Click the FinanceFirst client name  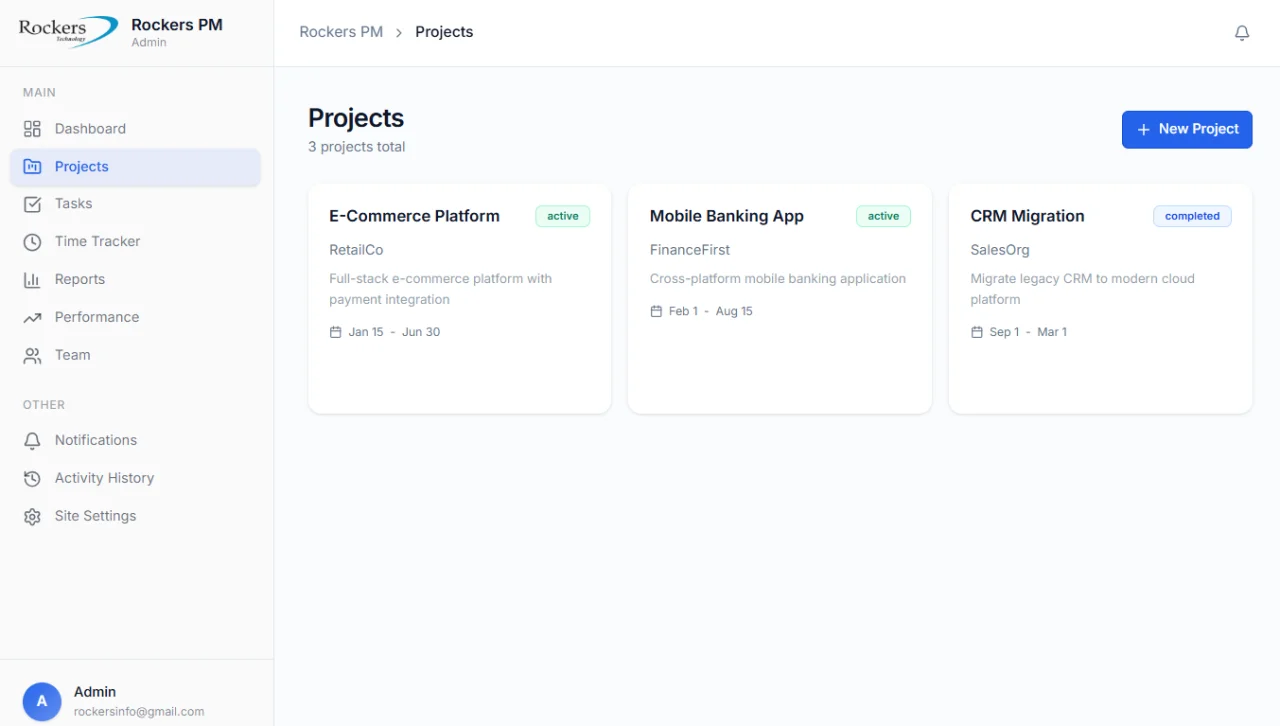click(690, 250)
